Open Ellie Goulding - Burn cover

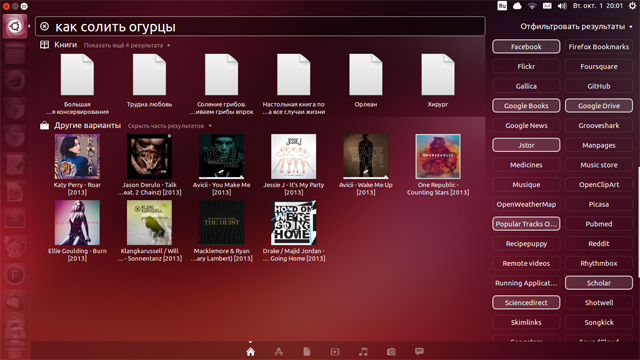[77, 222]
